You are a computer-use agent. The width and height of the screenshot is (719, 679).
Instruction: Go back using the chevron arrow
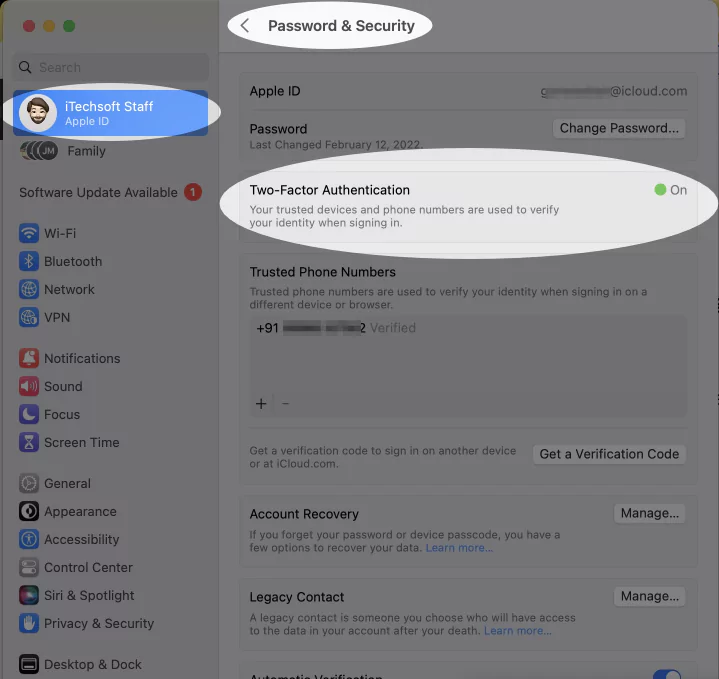click(245, 26)
